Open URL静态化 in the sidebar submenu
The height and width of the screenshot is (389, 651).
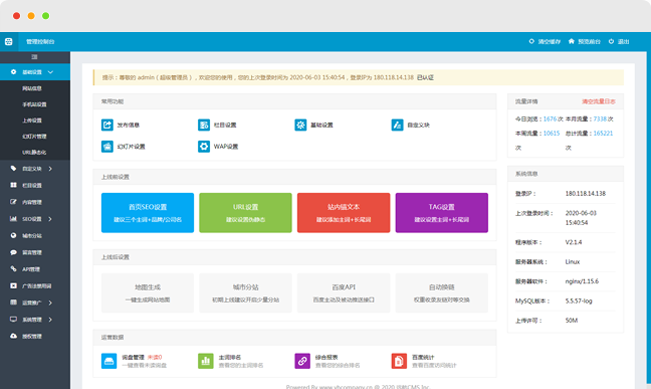[35, 152]
